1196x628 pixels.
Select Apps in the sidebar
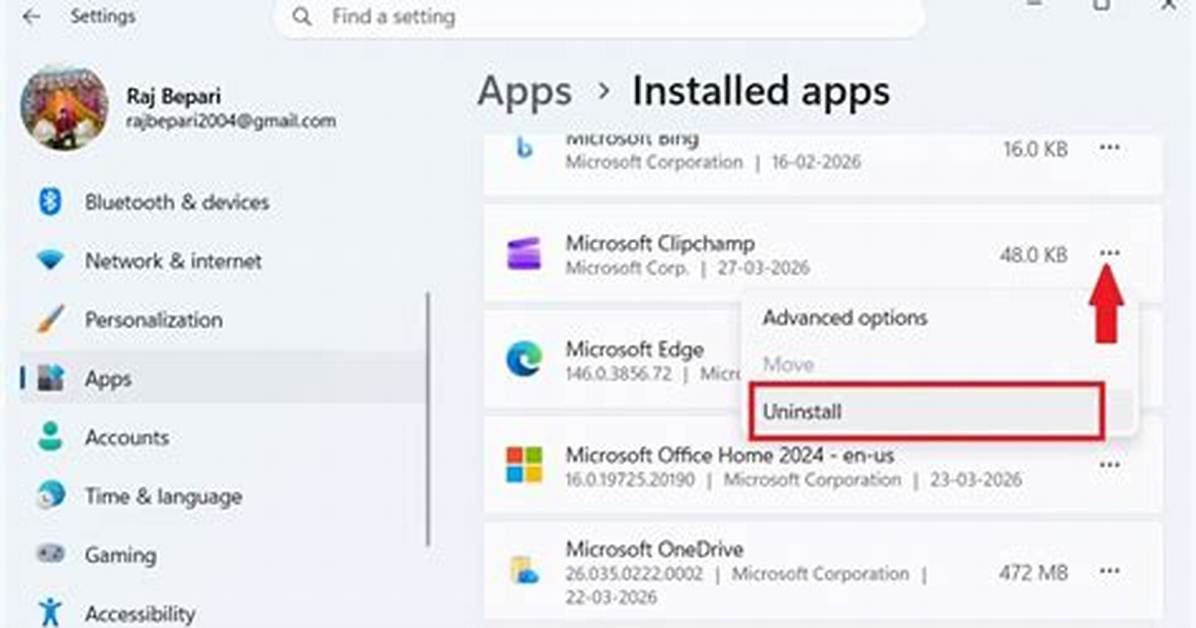(221, 378)
